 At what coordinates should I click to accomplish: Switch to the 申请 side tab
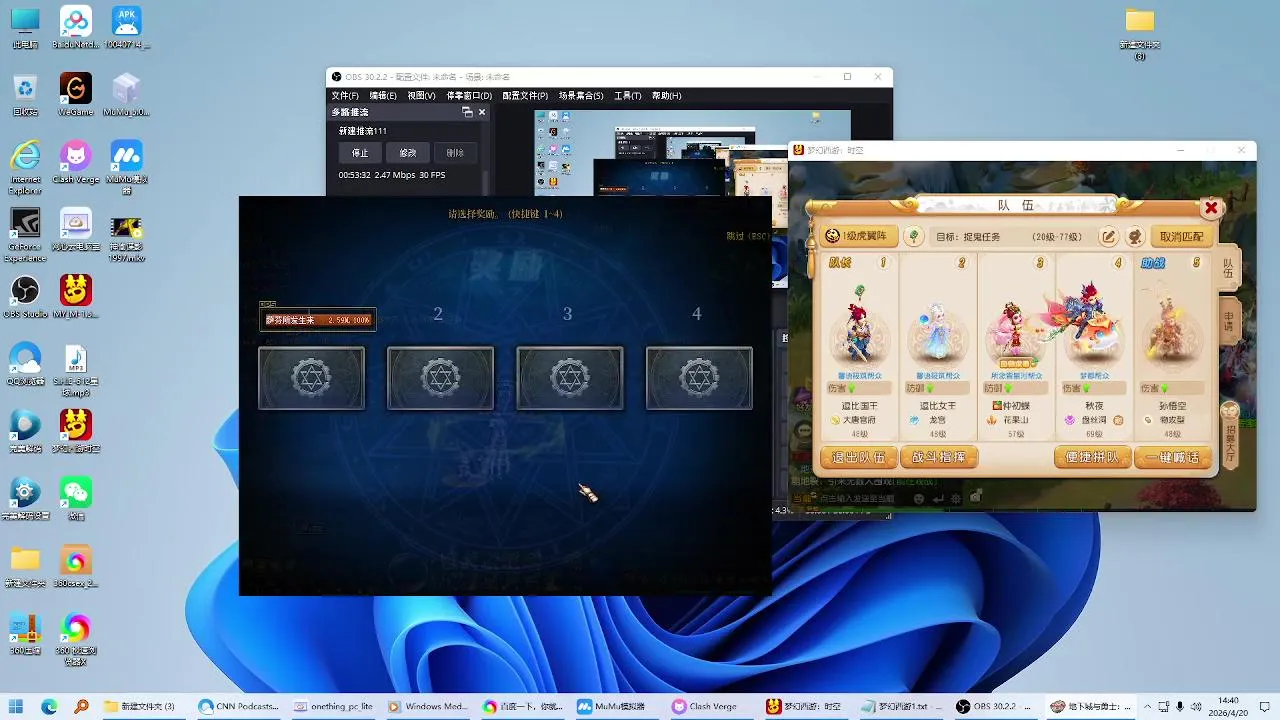pos(1228,322)
